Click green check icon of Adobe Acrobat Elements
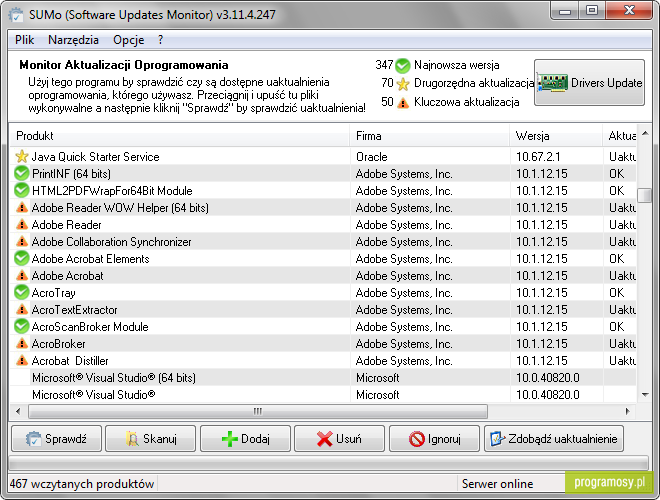The image size is (660, 500). coord(21,258)
